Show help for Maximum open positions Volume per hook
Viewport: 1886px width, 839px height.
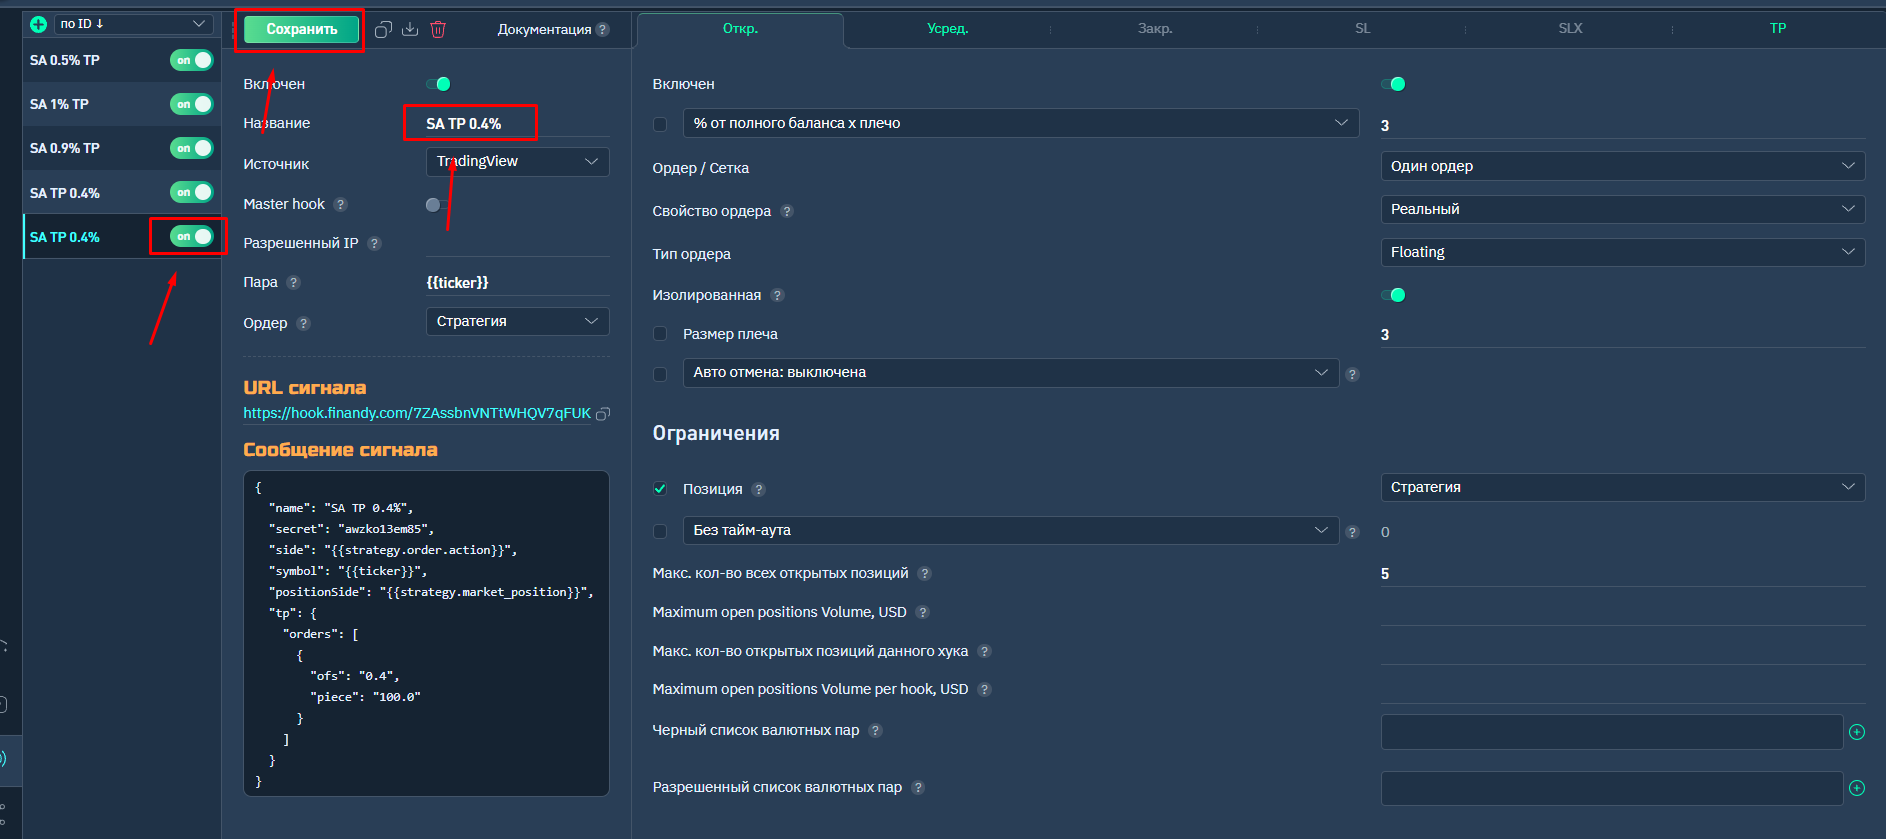[x=984, y=689]
